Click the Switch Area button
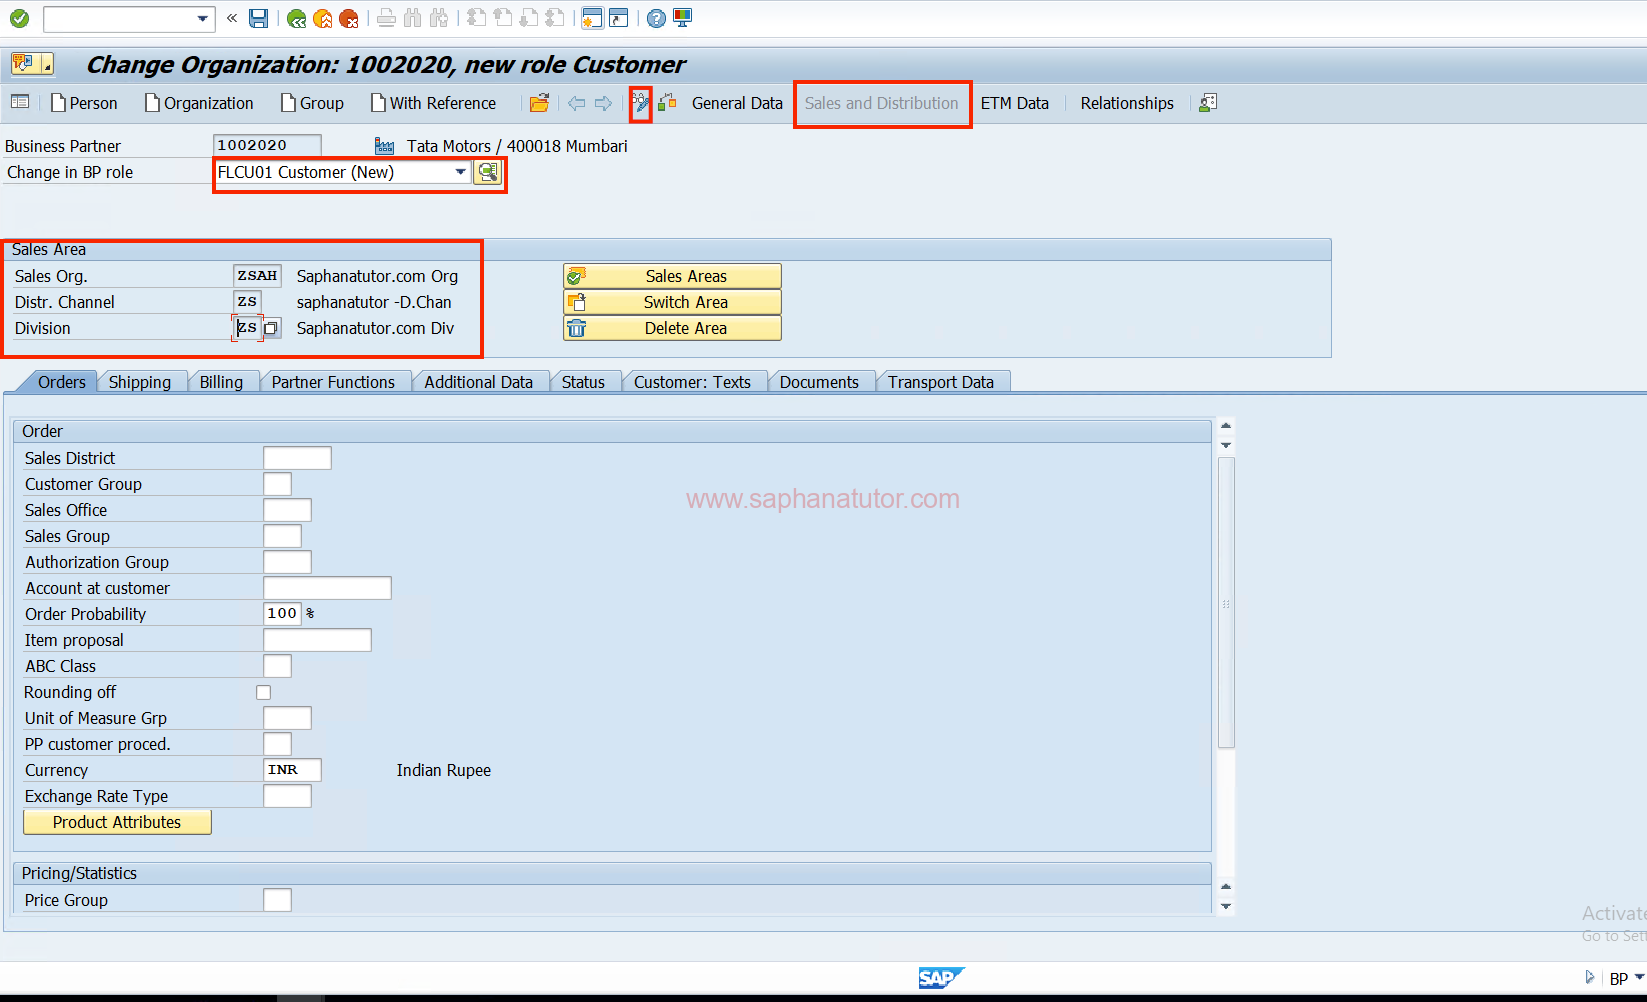This screenshot has width=1647, height=1002. click(x=672, y=302)
